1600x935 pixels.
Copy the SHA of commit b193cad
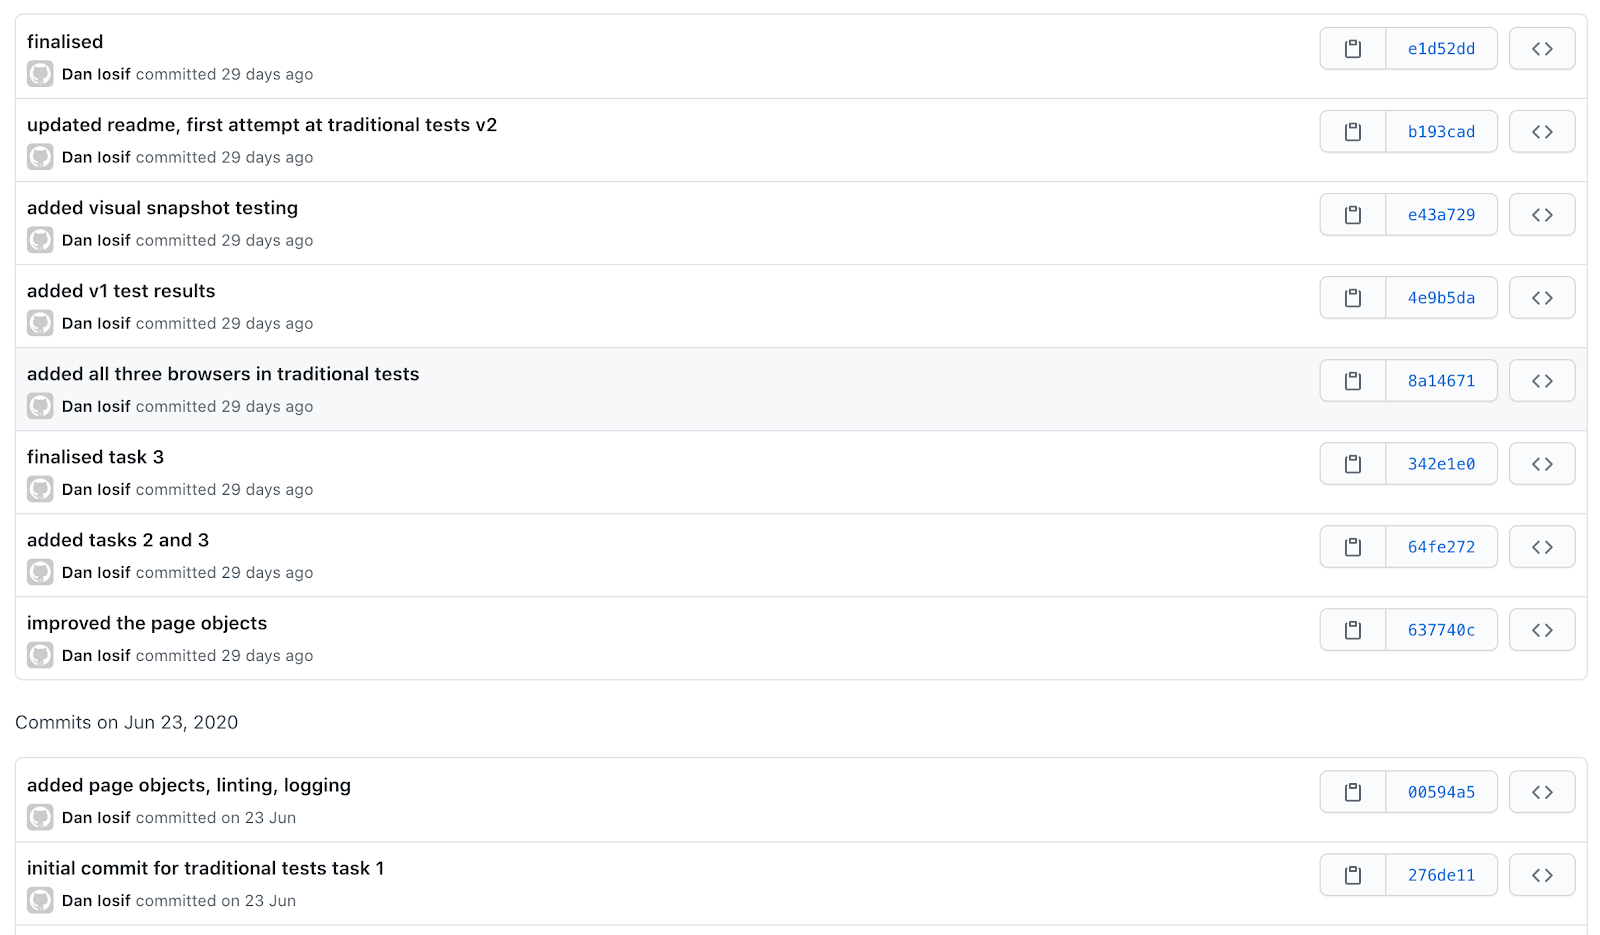(x=1352, y=132)
